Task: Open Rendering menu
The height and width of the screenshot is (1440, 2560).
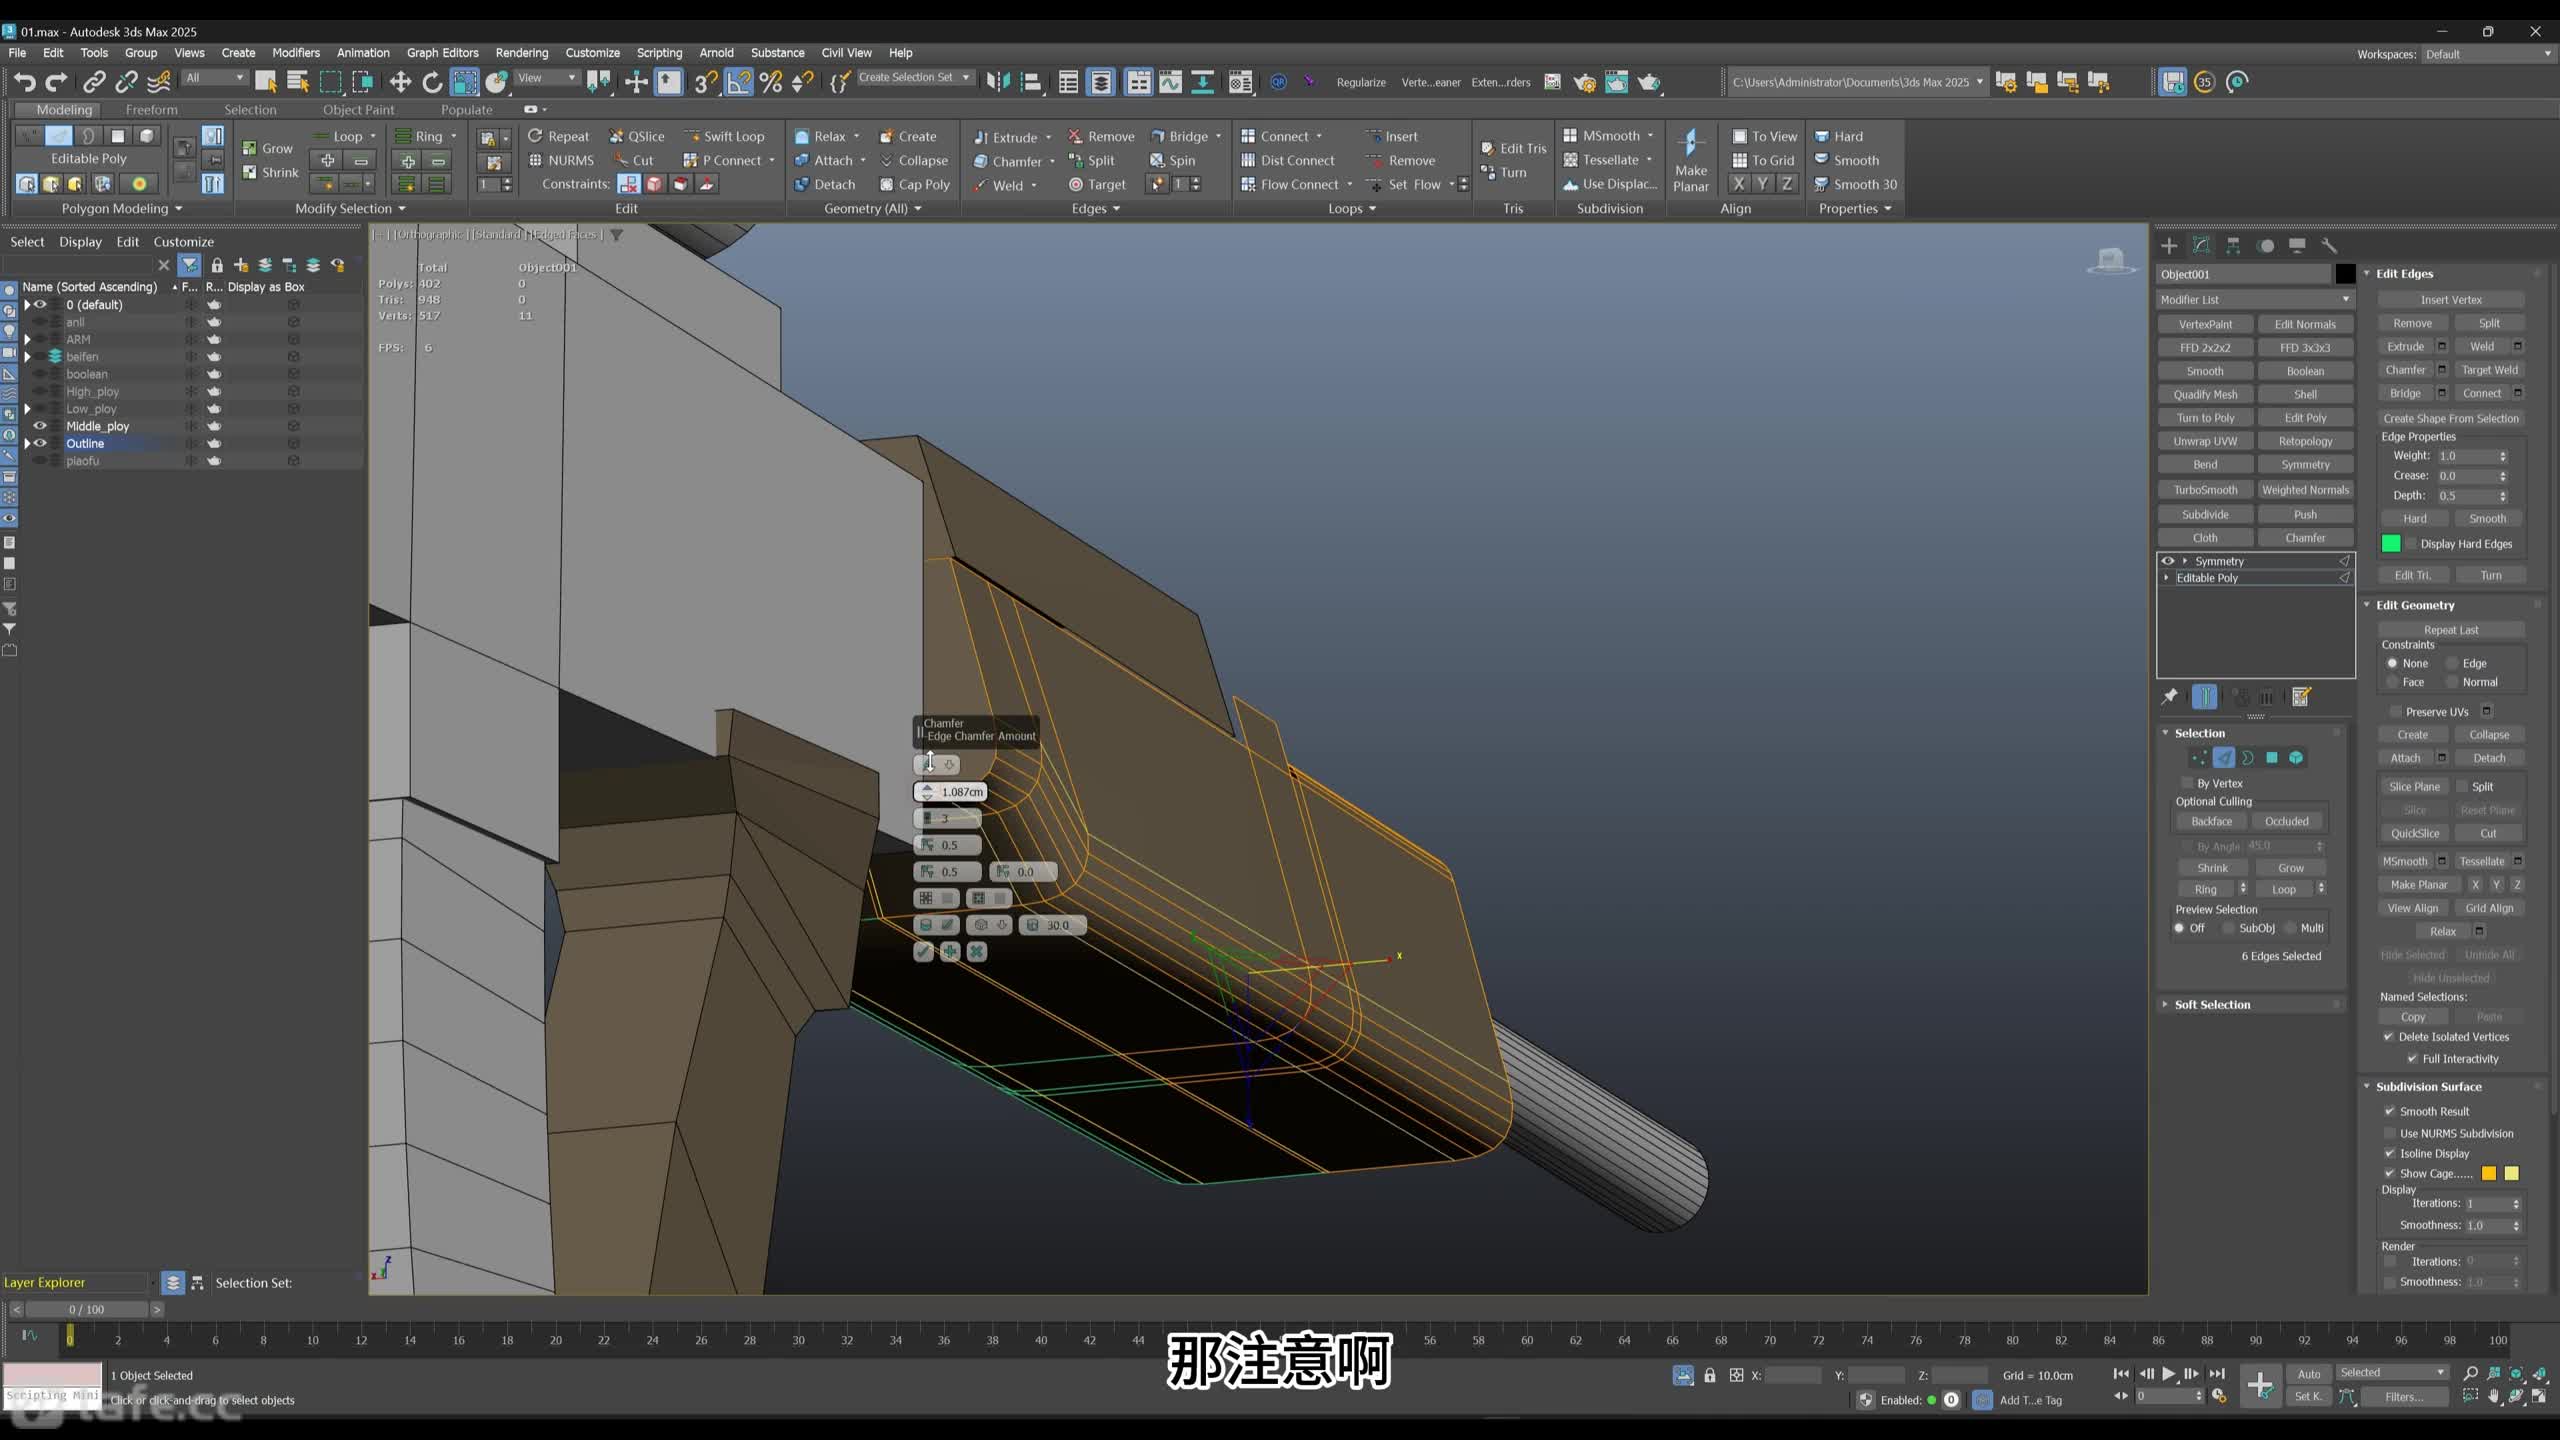Action: tap(521, 53)
